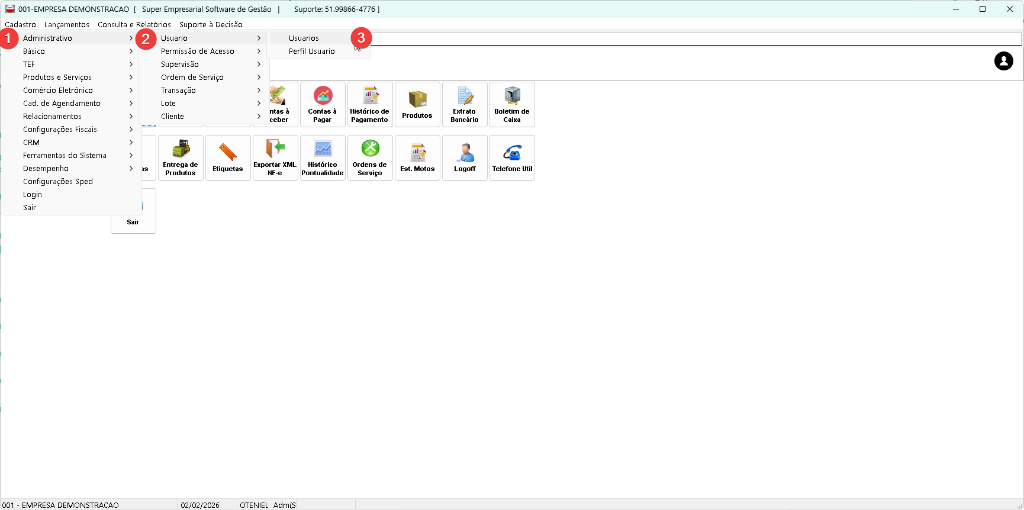Expand the Configurações Fiscais submenu
The height and width of the screenshot is (510, 1024).
pos(60,129)
